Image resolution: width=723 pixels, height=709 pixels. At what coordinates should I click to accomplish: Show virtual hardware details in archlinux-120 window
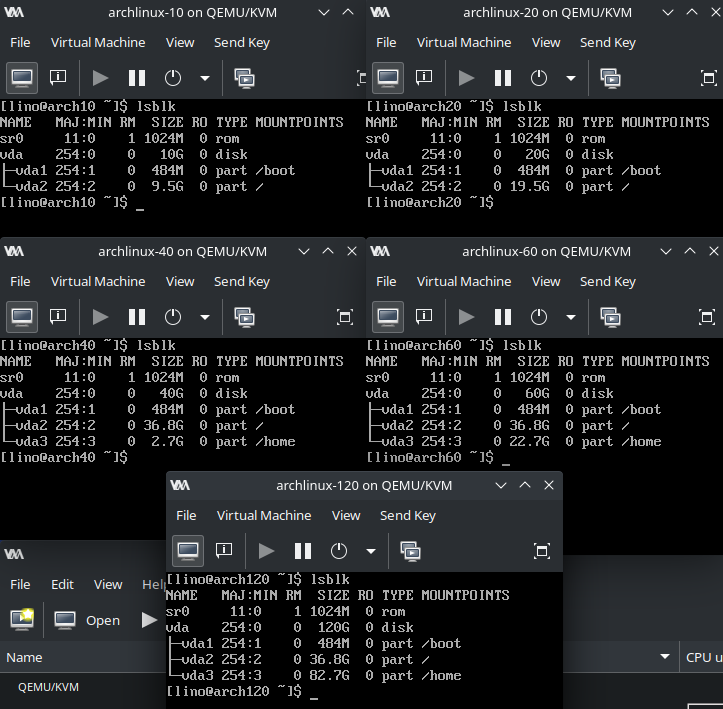[x=224, y=551]
